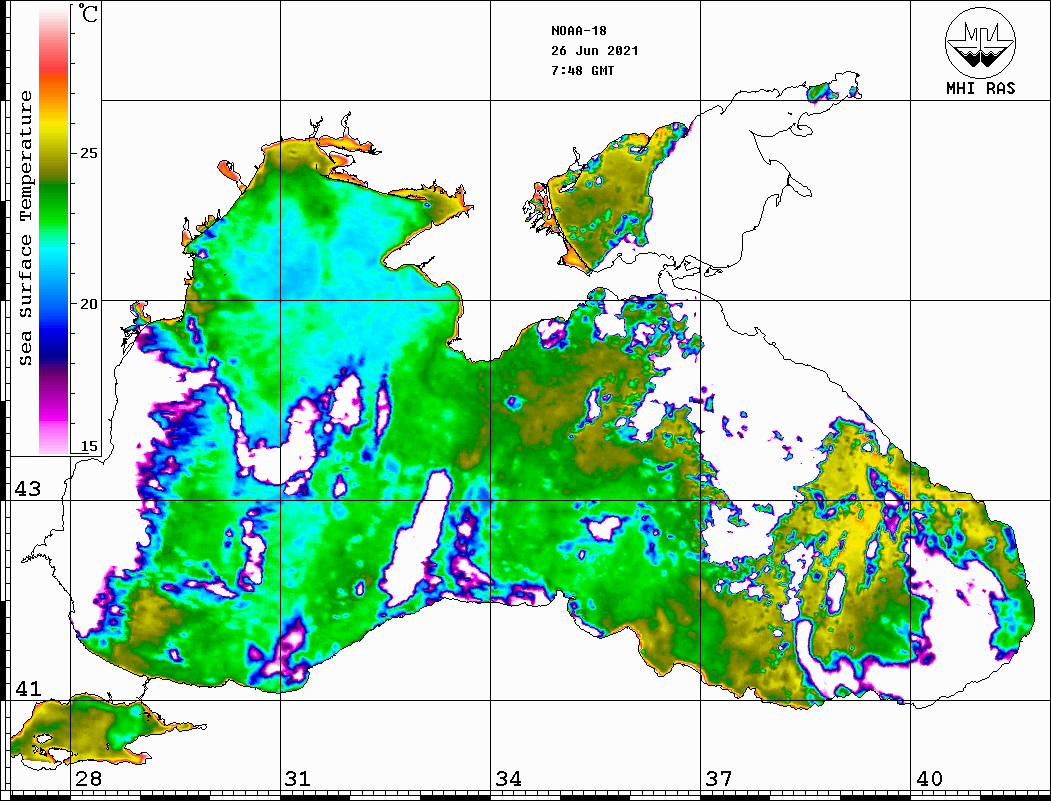Click the Sea Surface Temperature legend title
This screenshot has width=1051, height=801.
(25, 229)
